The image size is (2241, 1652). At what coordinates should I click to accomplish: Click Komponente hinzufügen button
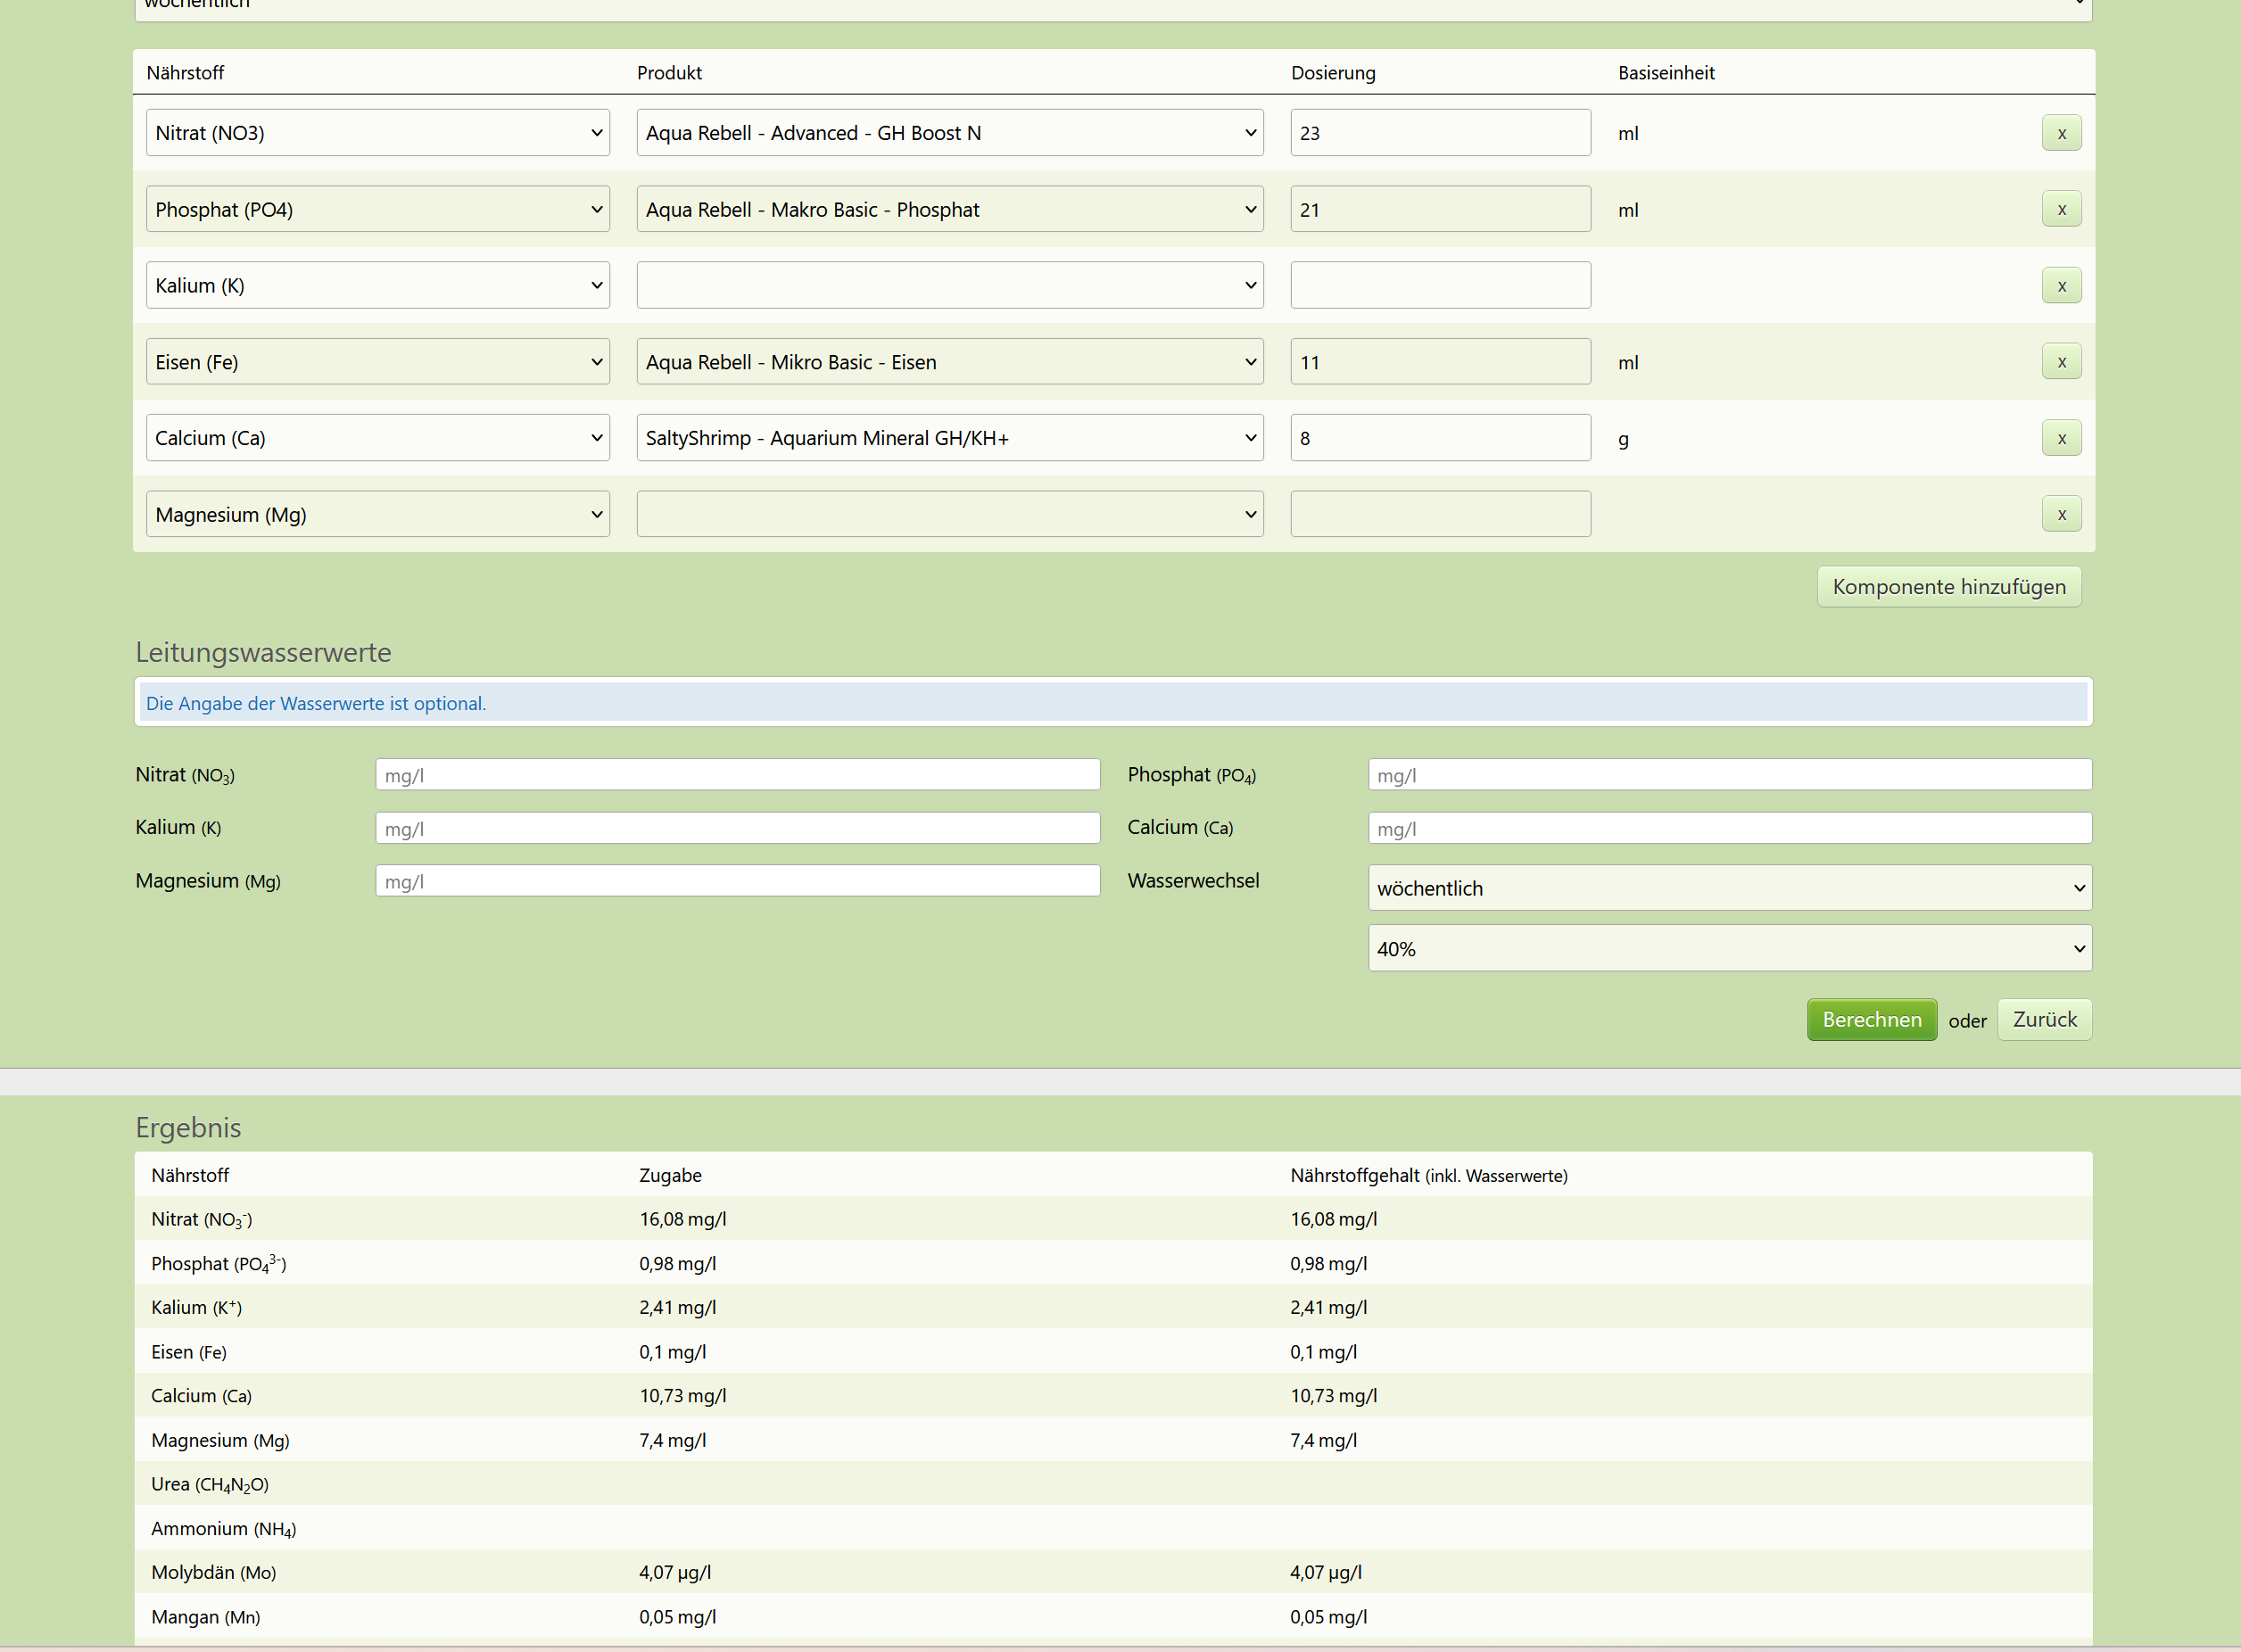coord(1948,587)
